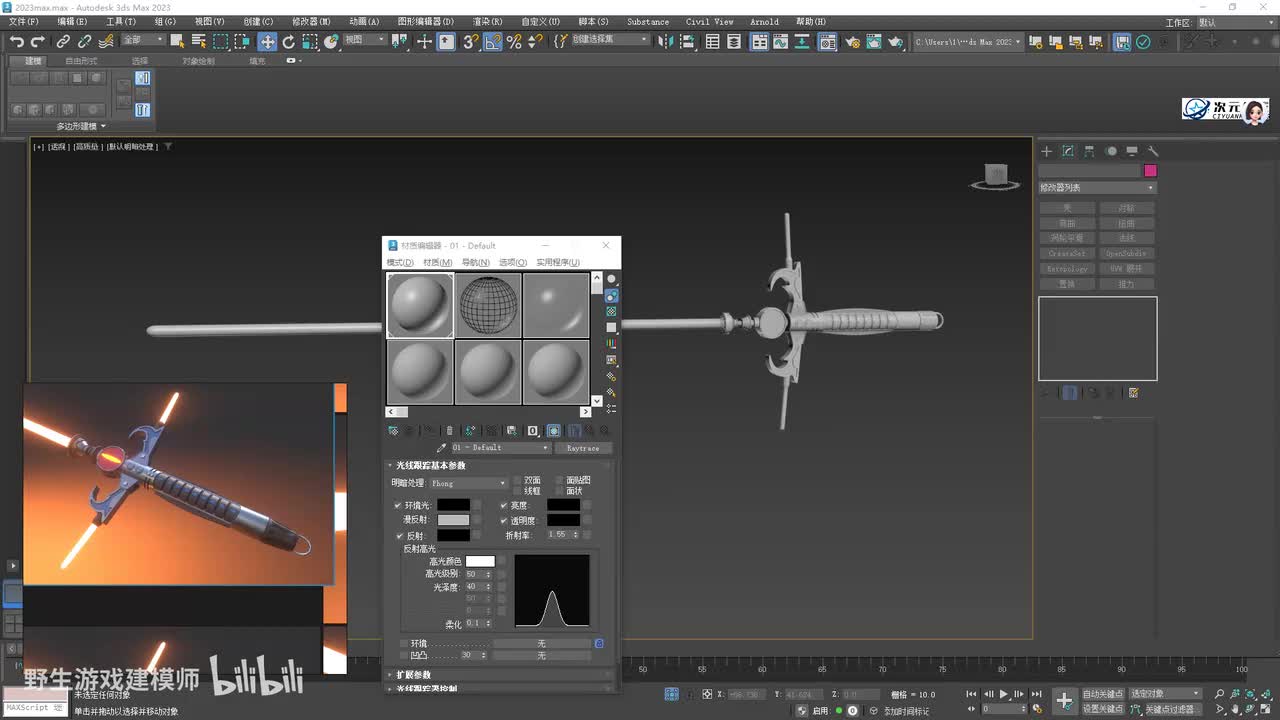1280x720 pixels.
Task: Open the Modify tab in command panel
Action: (x=1068, y=151)
